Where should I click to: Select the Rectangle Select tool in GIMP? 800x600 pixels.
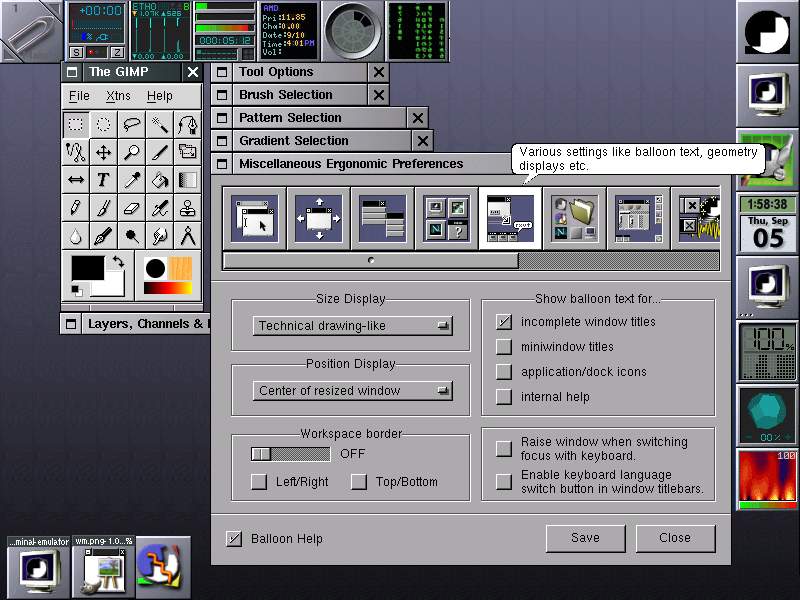pyautogui.click(x=76, y=124)
